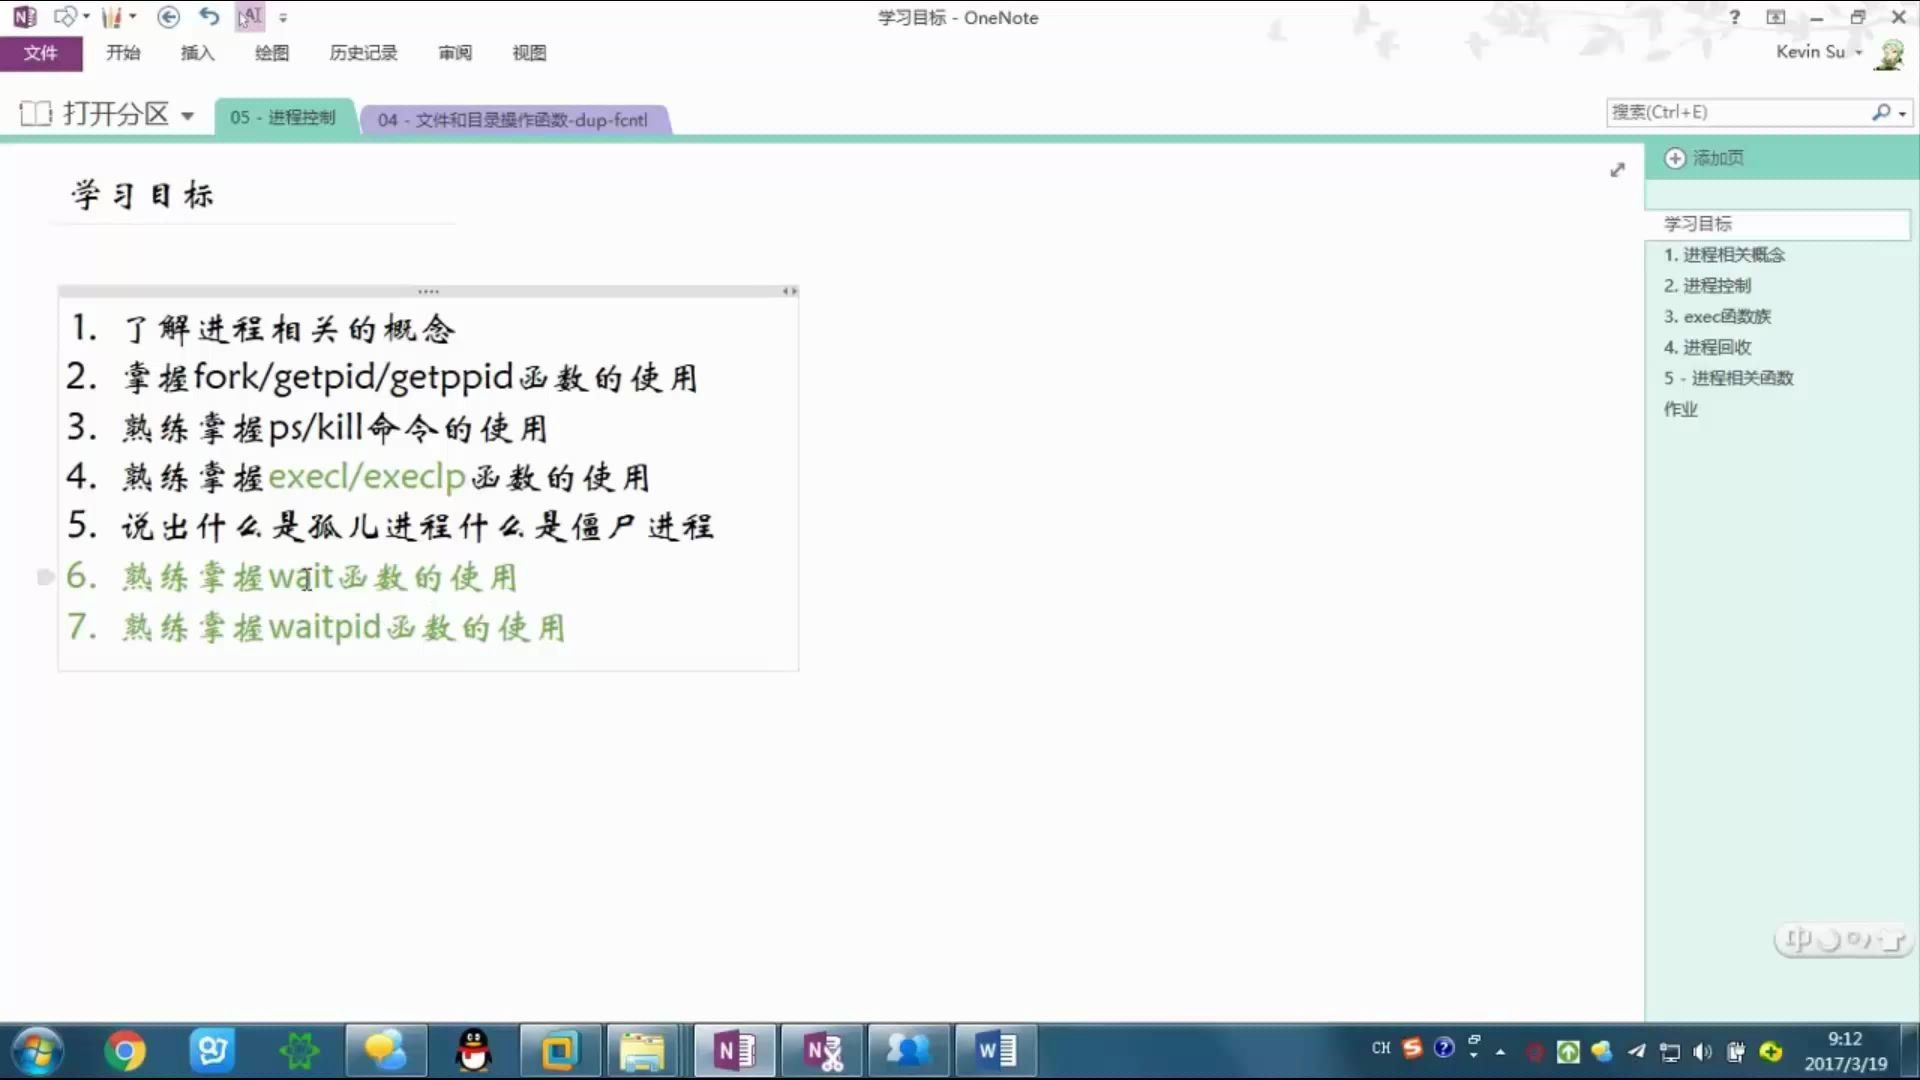Click the 添加页 plus icon to add a page

point(1675,158)
